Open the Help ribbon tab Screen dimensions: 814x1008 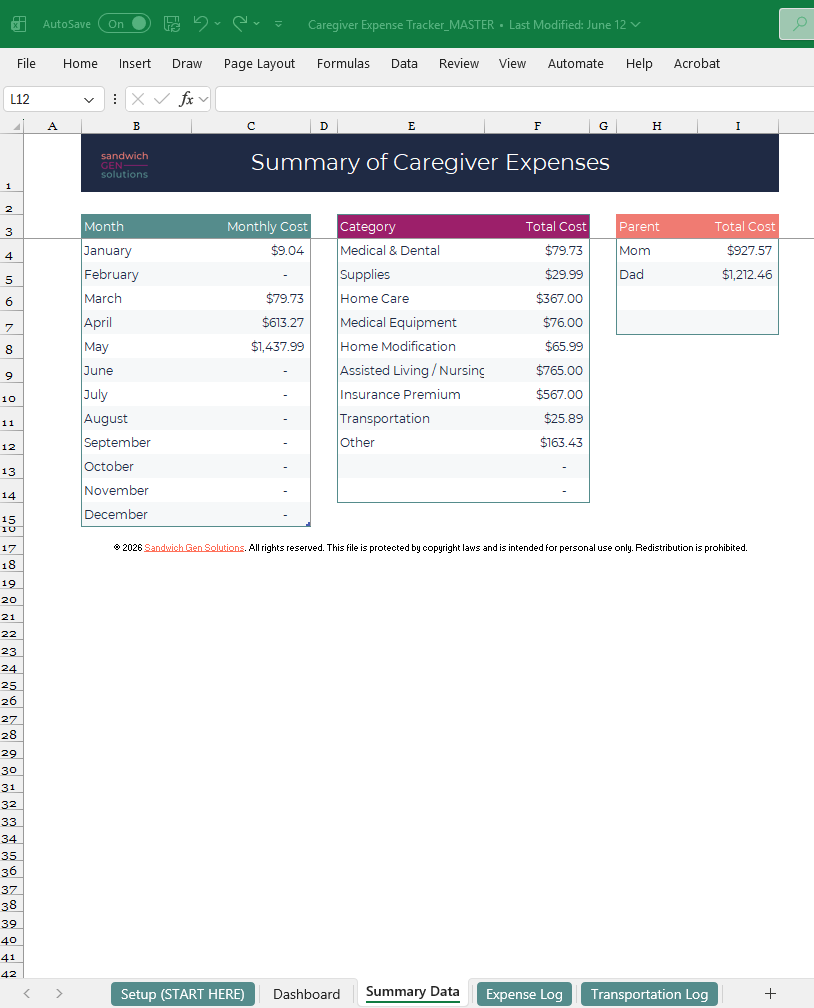tap(639, 64)
